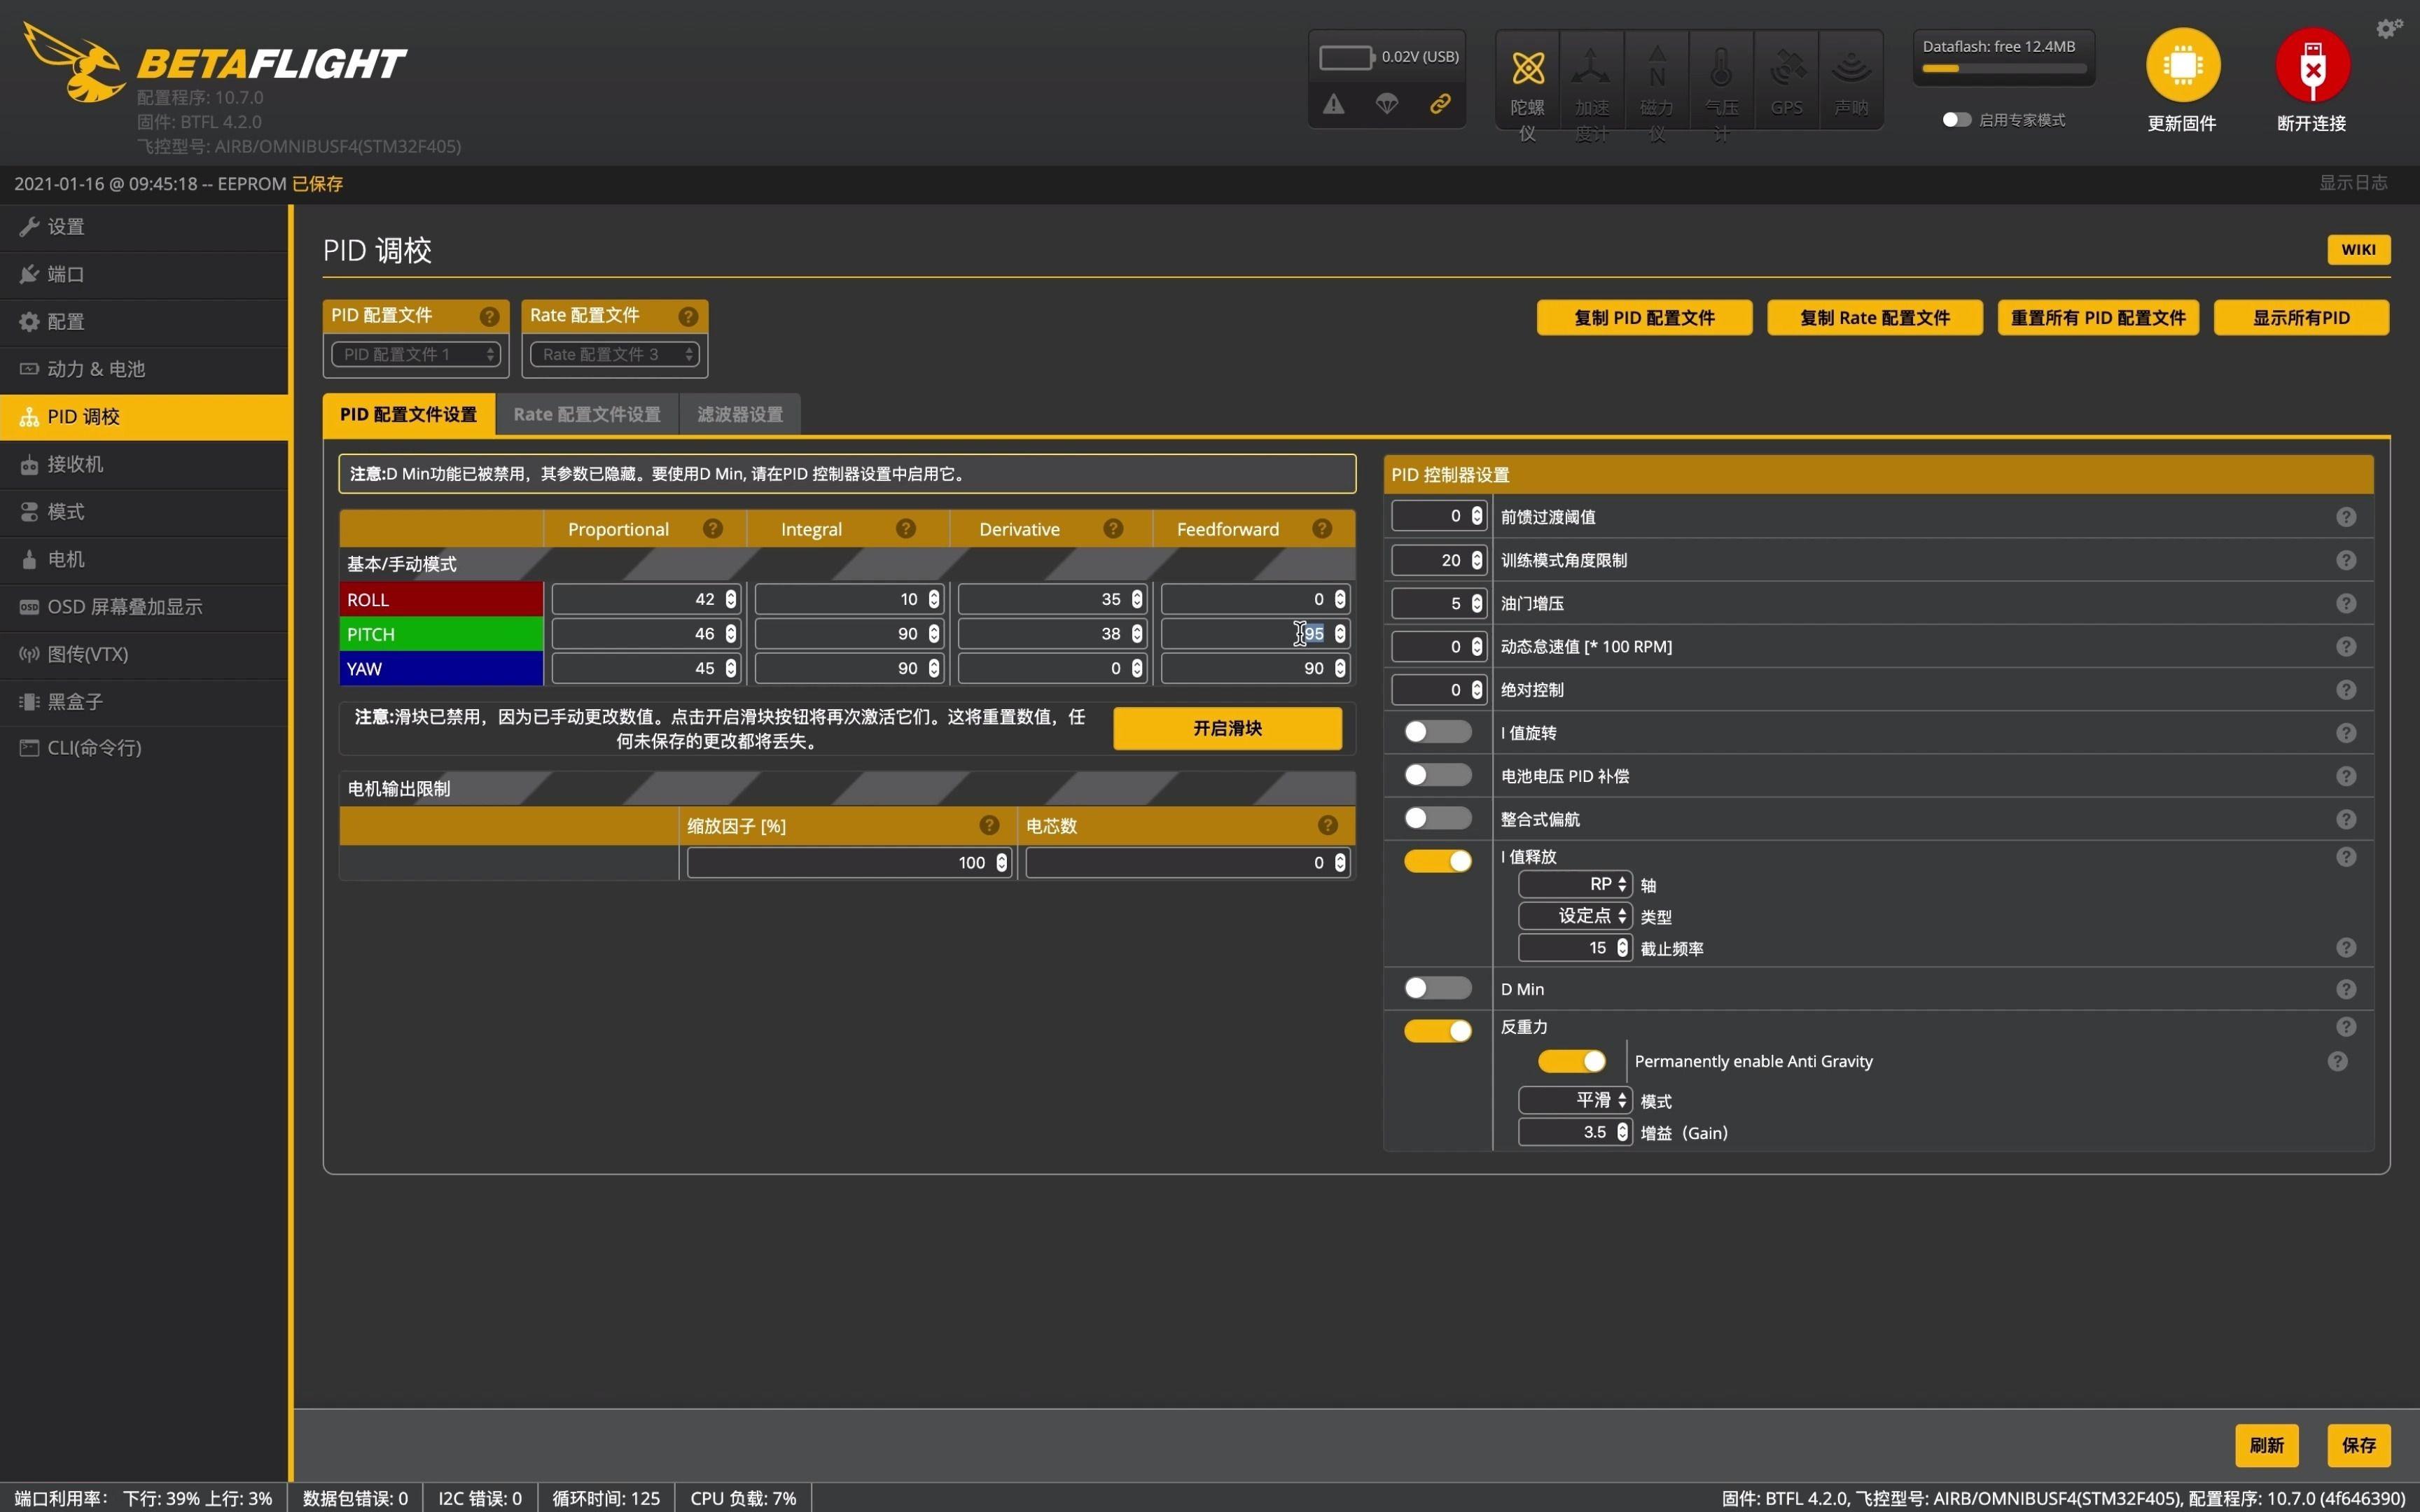Show help for 油门增压
Screen dimensions: 2420x1512
[2346, 603]
